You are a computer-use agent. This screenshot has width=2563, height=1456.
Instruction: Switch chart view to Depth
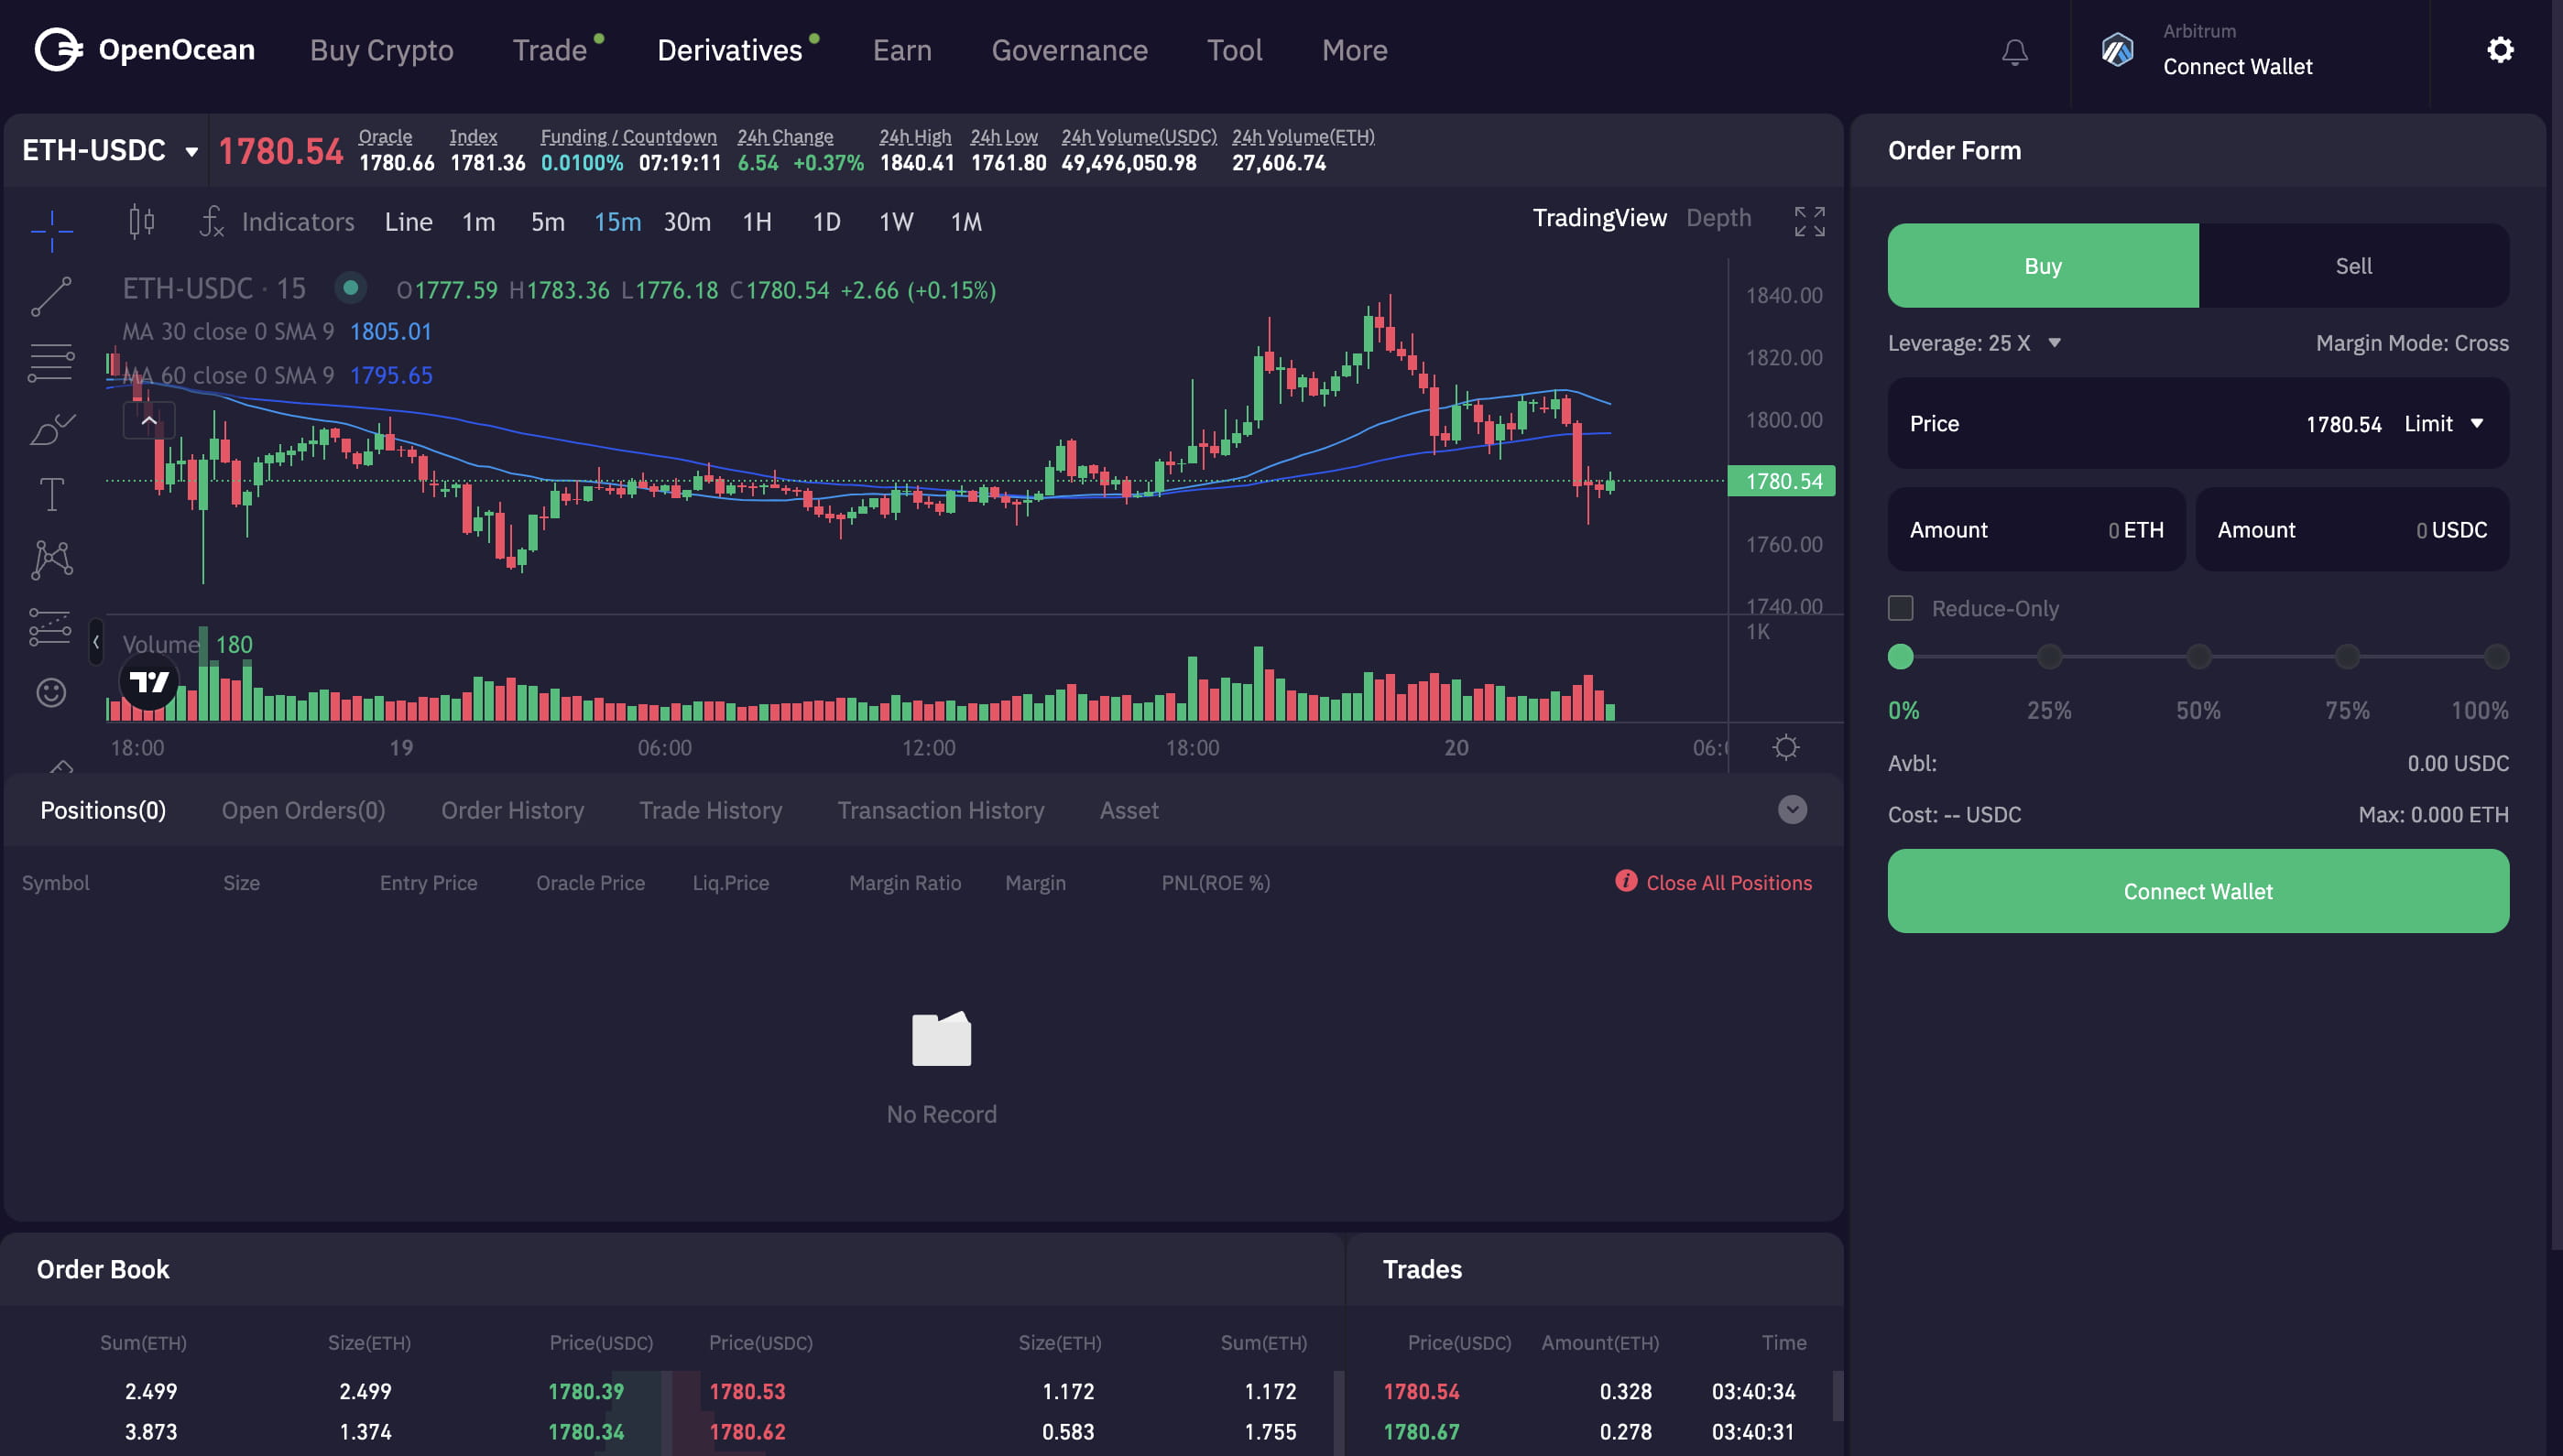[x=1718, y=218]
